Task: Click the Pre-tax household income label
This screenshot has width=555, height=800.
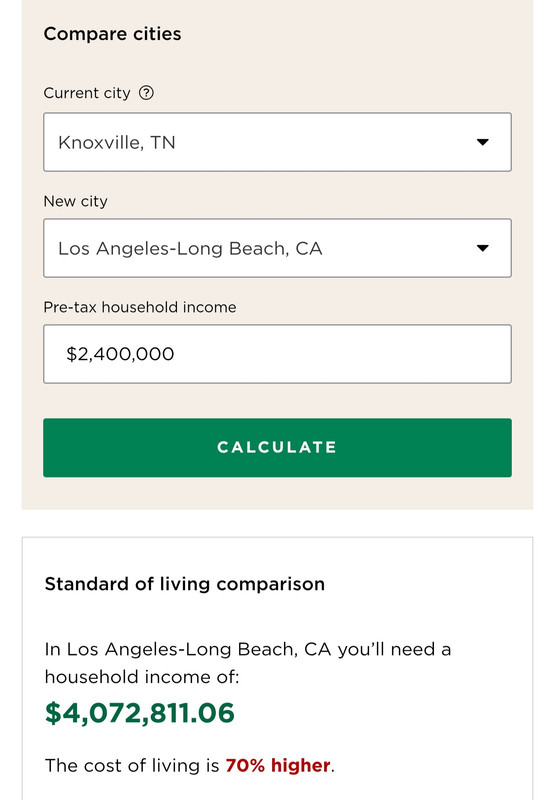Action: 140,307
